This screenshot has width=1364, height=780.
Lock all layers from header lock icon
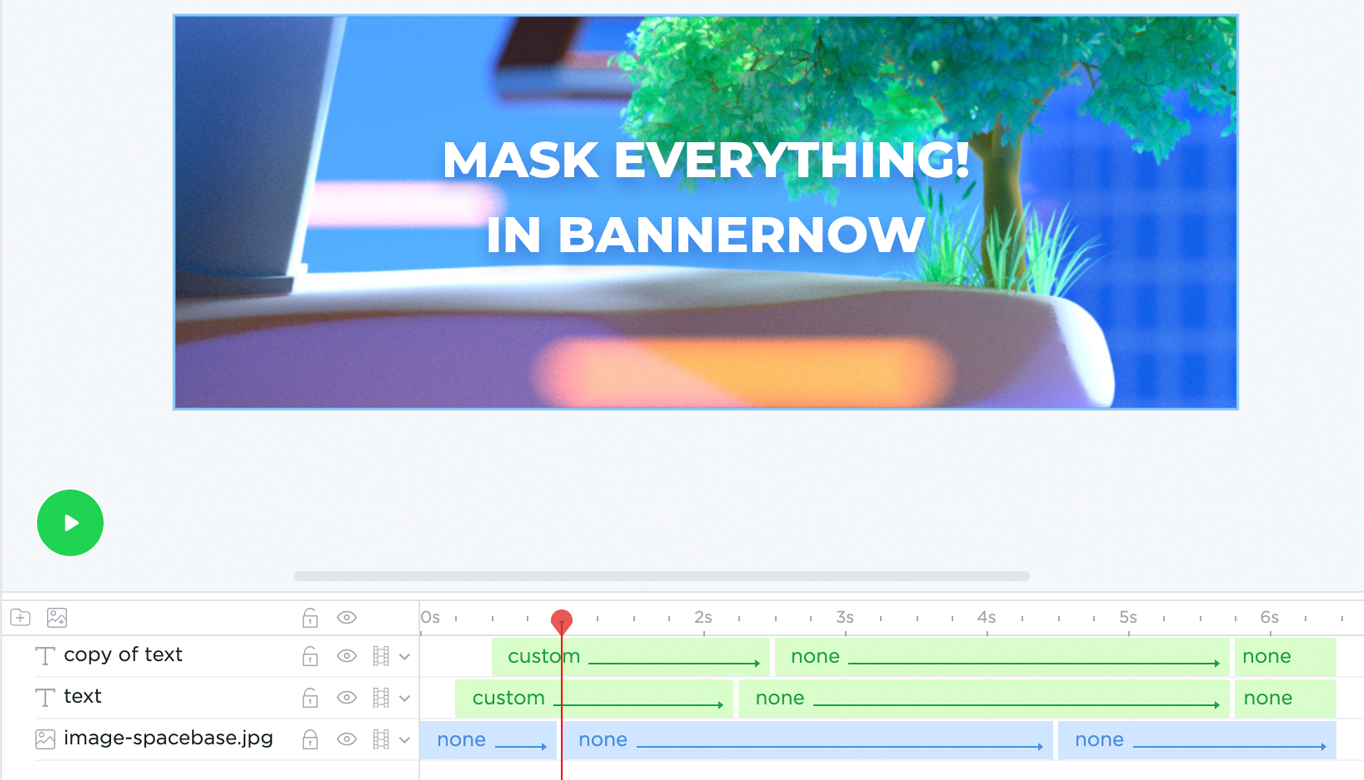pyautogui.click(x=310, y=617)
